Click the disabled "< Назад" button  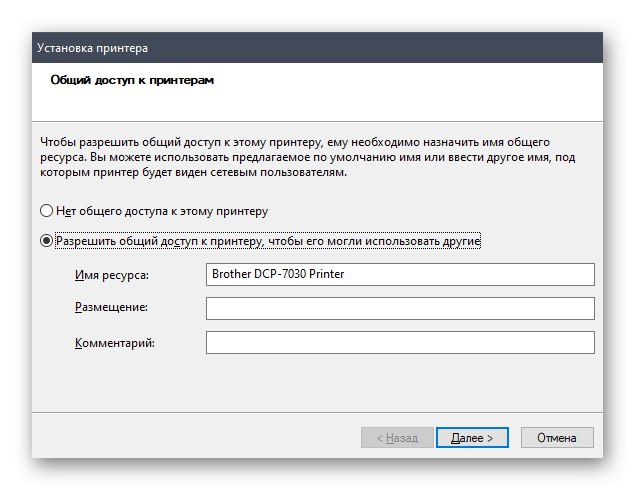[x=396, y=437]
